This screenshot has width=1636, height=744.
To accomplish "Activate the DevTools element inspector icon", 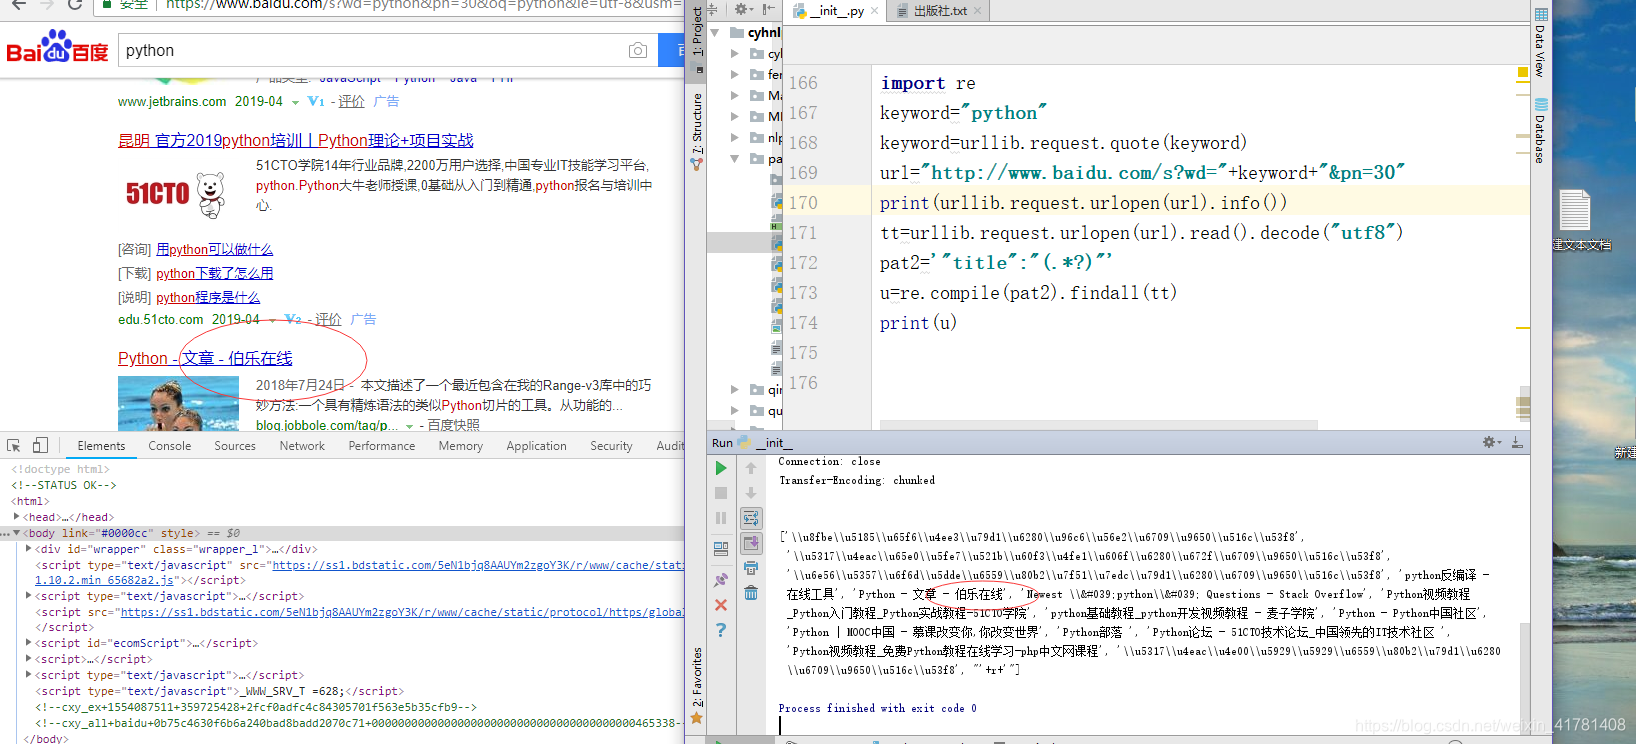I will click(14, 445).
